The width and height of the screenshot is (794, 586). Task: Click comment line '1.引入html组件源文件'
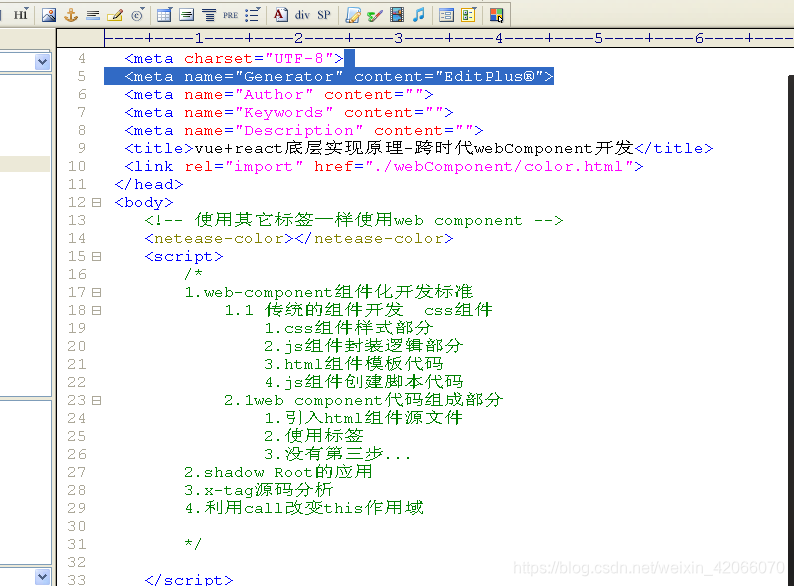point(363,418)
